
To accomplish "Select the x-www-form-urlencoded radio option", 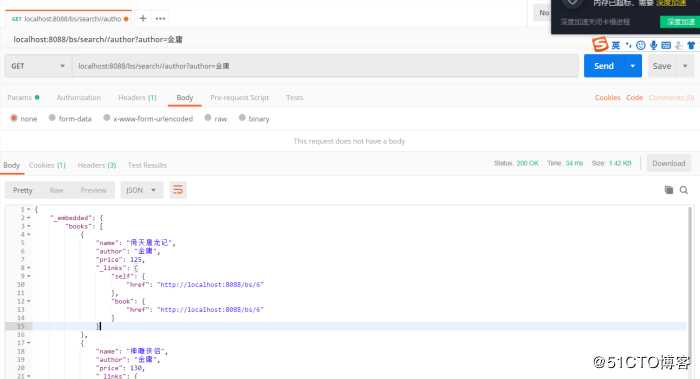I will pos(107,118).
